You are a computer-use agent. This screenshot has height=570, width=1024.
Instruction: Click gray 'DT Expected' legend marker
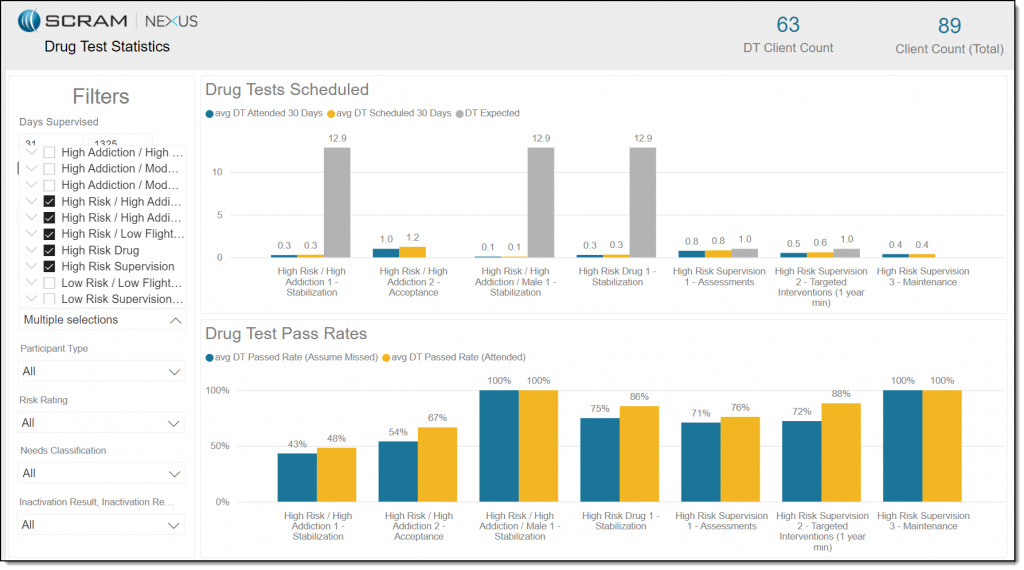coord(460,113)
